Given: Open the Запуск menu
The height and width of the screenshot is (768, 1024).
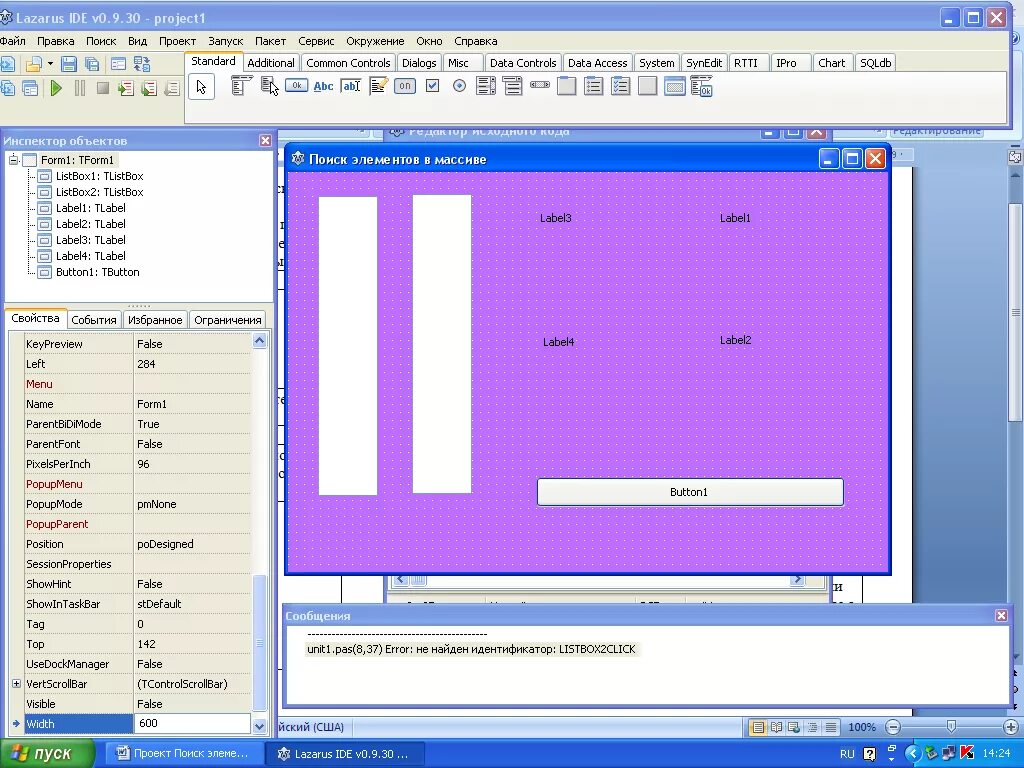Looking at the screenshot, I should [x=225, y=40].
